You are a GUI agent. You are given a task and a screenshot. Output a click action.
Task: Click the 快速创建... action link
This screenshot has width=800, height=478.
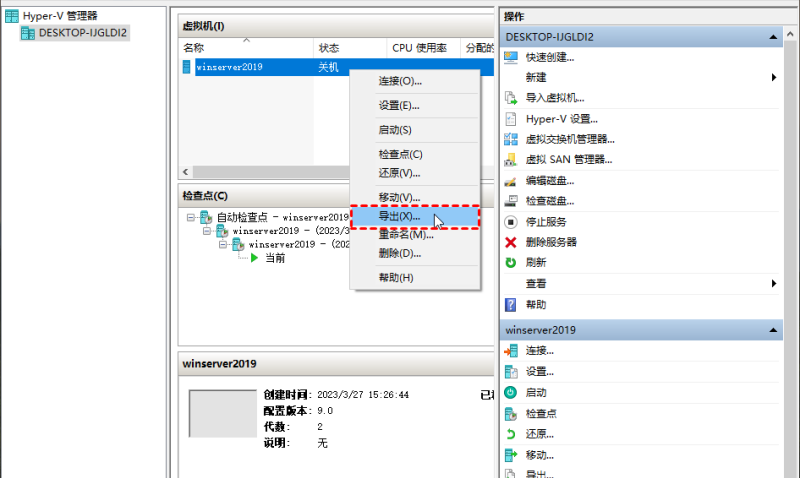(550, 58)
